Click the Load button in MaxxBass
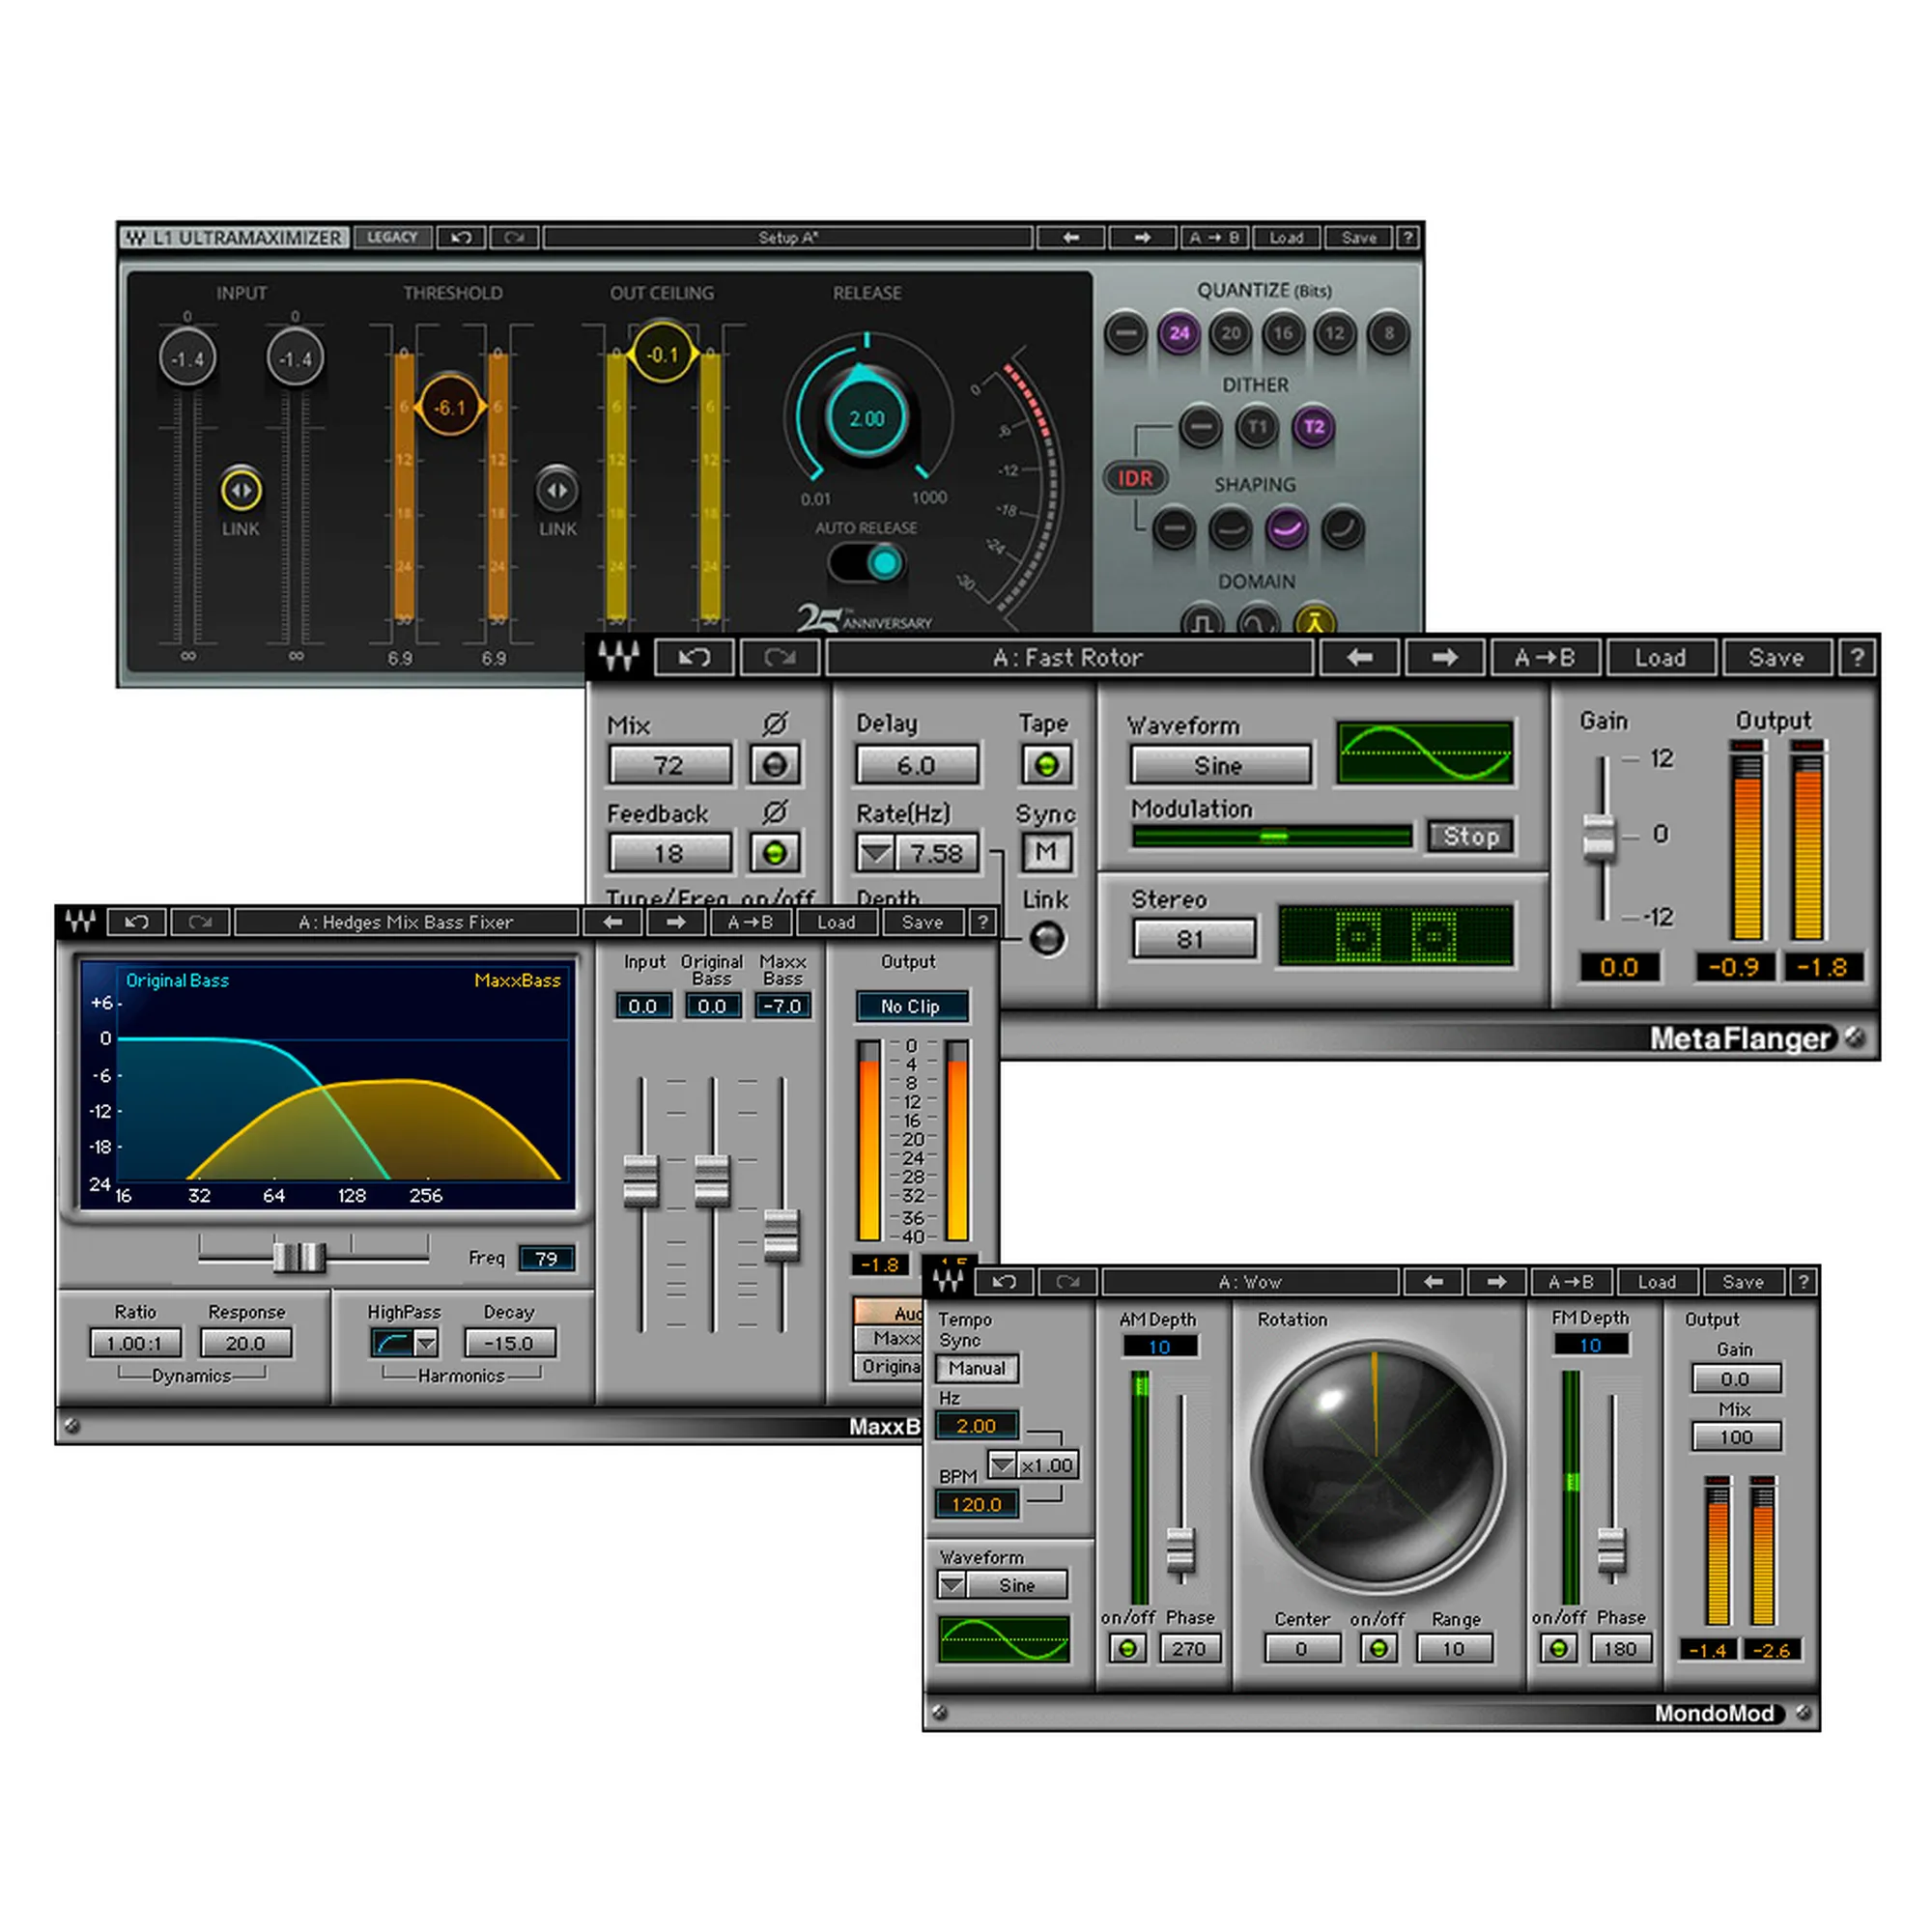Screen dimensions: 1932x1932 click(x=836, y=922)
